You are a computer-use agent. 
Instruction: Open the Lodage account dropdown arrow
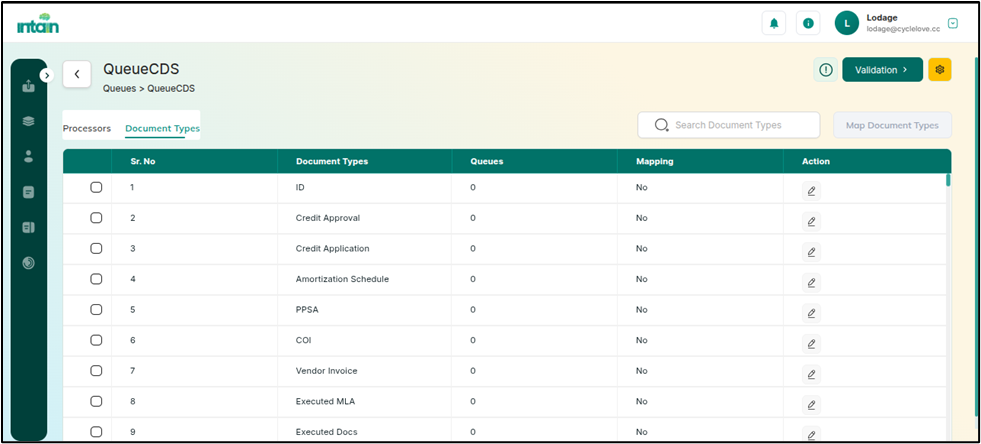[x=952, y=23]
